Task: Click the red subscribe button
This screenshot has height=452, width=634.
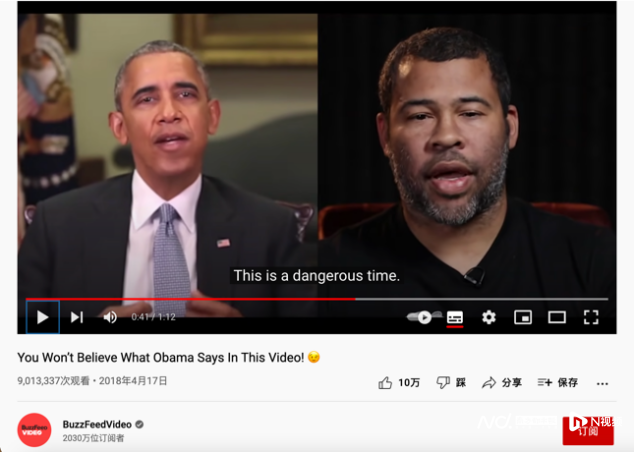Action: (588, 431)
